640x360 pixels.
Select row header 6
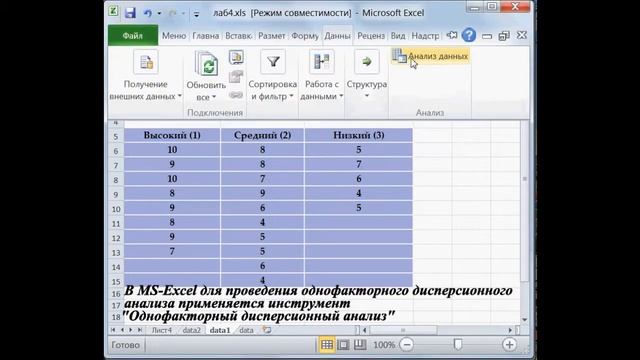click(116, 151)
